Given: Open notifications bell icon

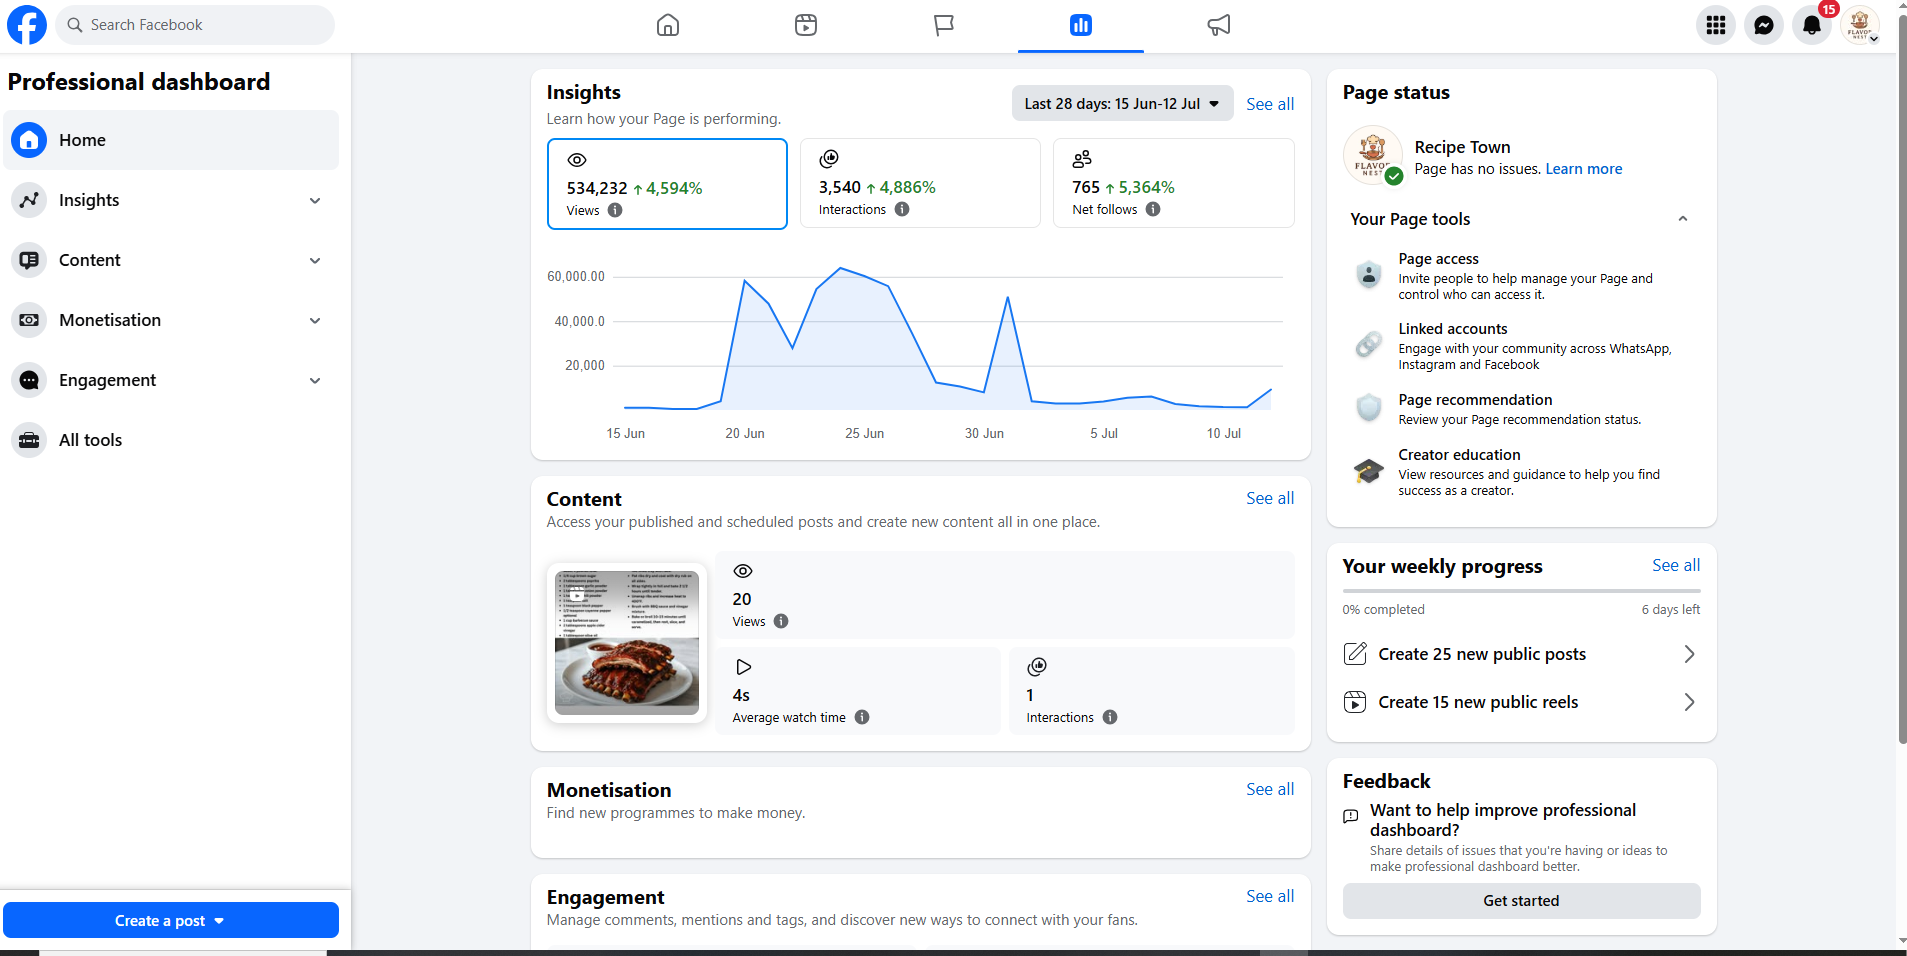Looking at the screenshot, I should 1812,25.
